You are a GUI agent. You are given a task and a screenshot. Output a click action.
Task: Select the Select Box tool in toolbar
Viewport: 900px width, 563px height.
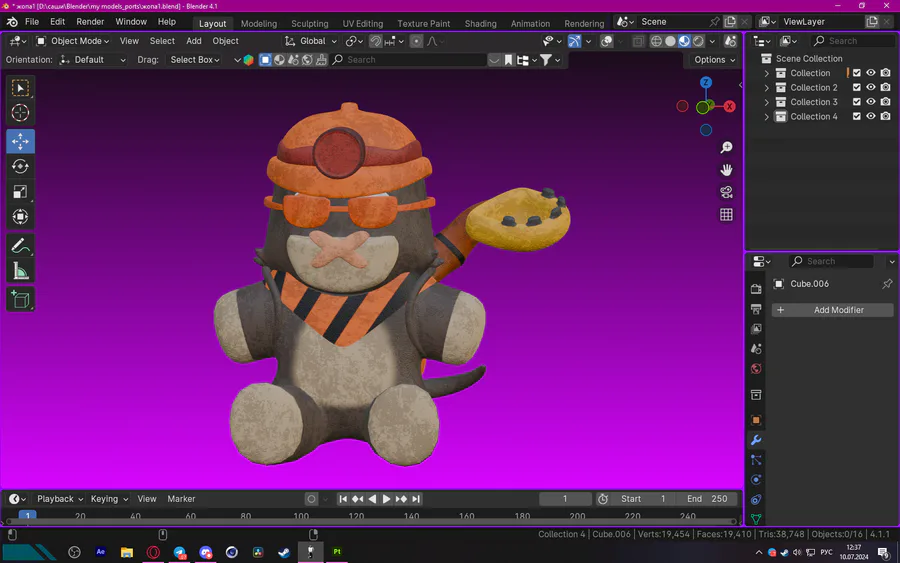pos(20,88)
